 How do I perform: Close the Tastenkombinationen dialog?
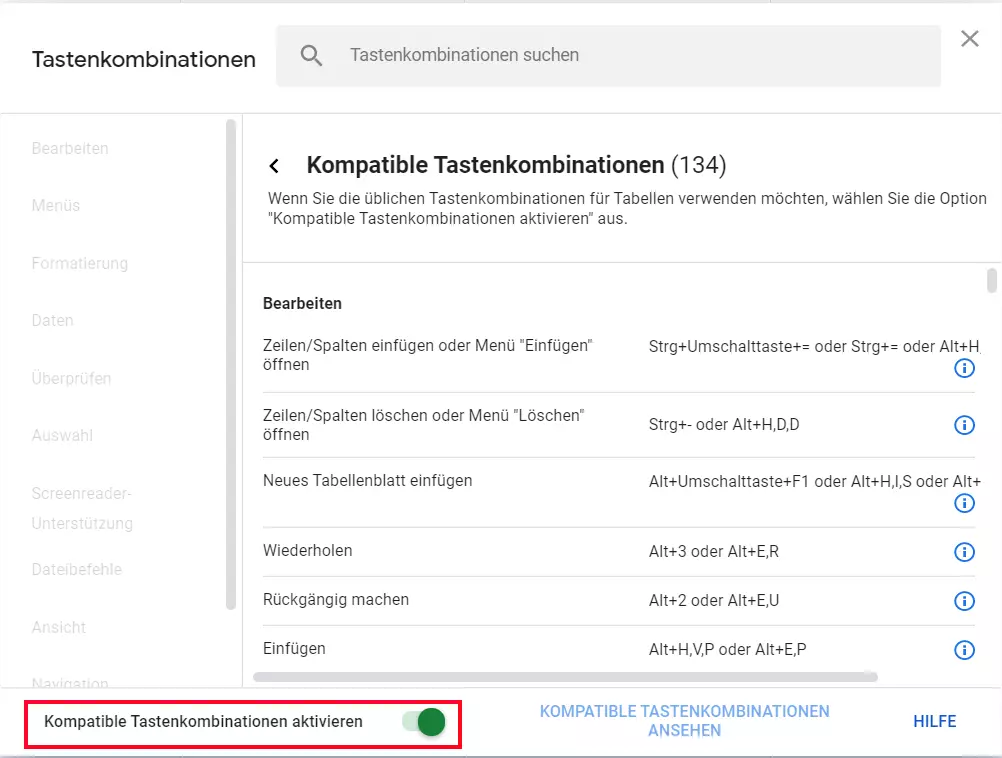[x=969, y=39]
